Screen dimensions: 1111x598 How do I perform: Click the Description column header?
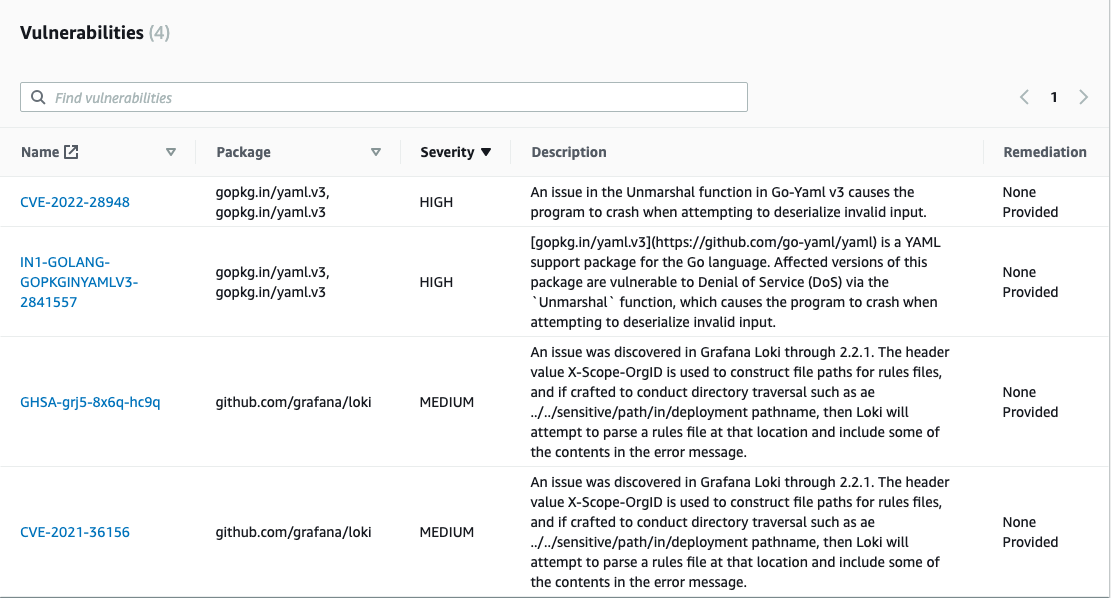[x=569, y=152]
